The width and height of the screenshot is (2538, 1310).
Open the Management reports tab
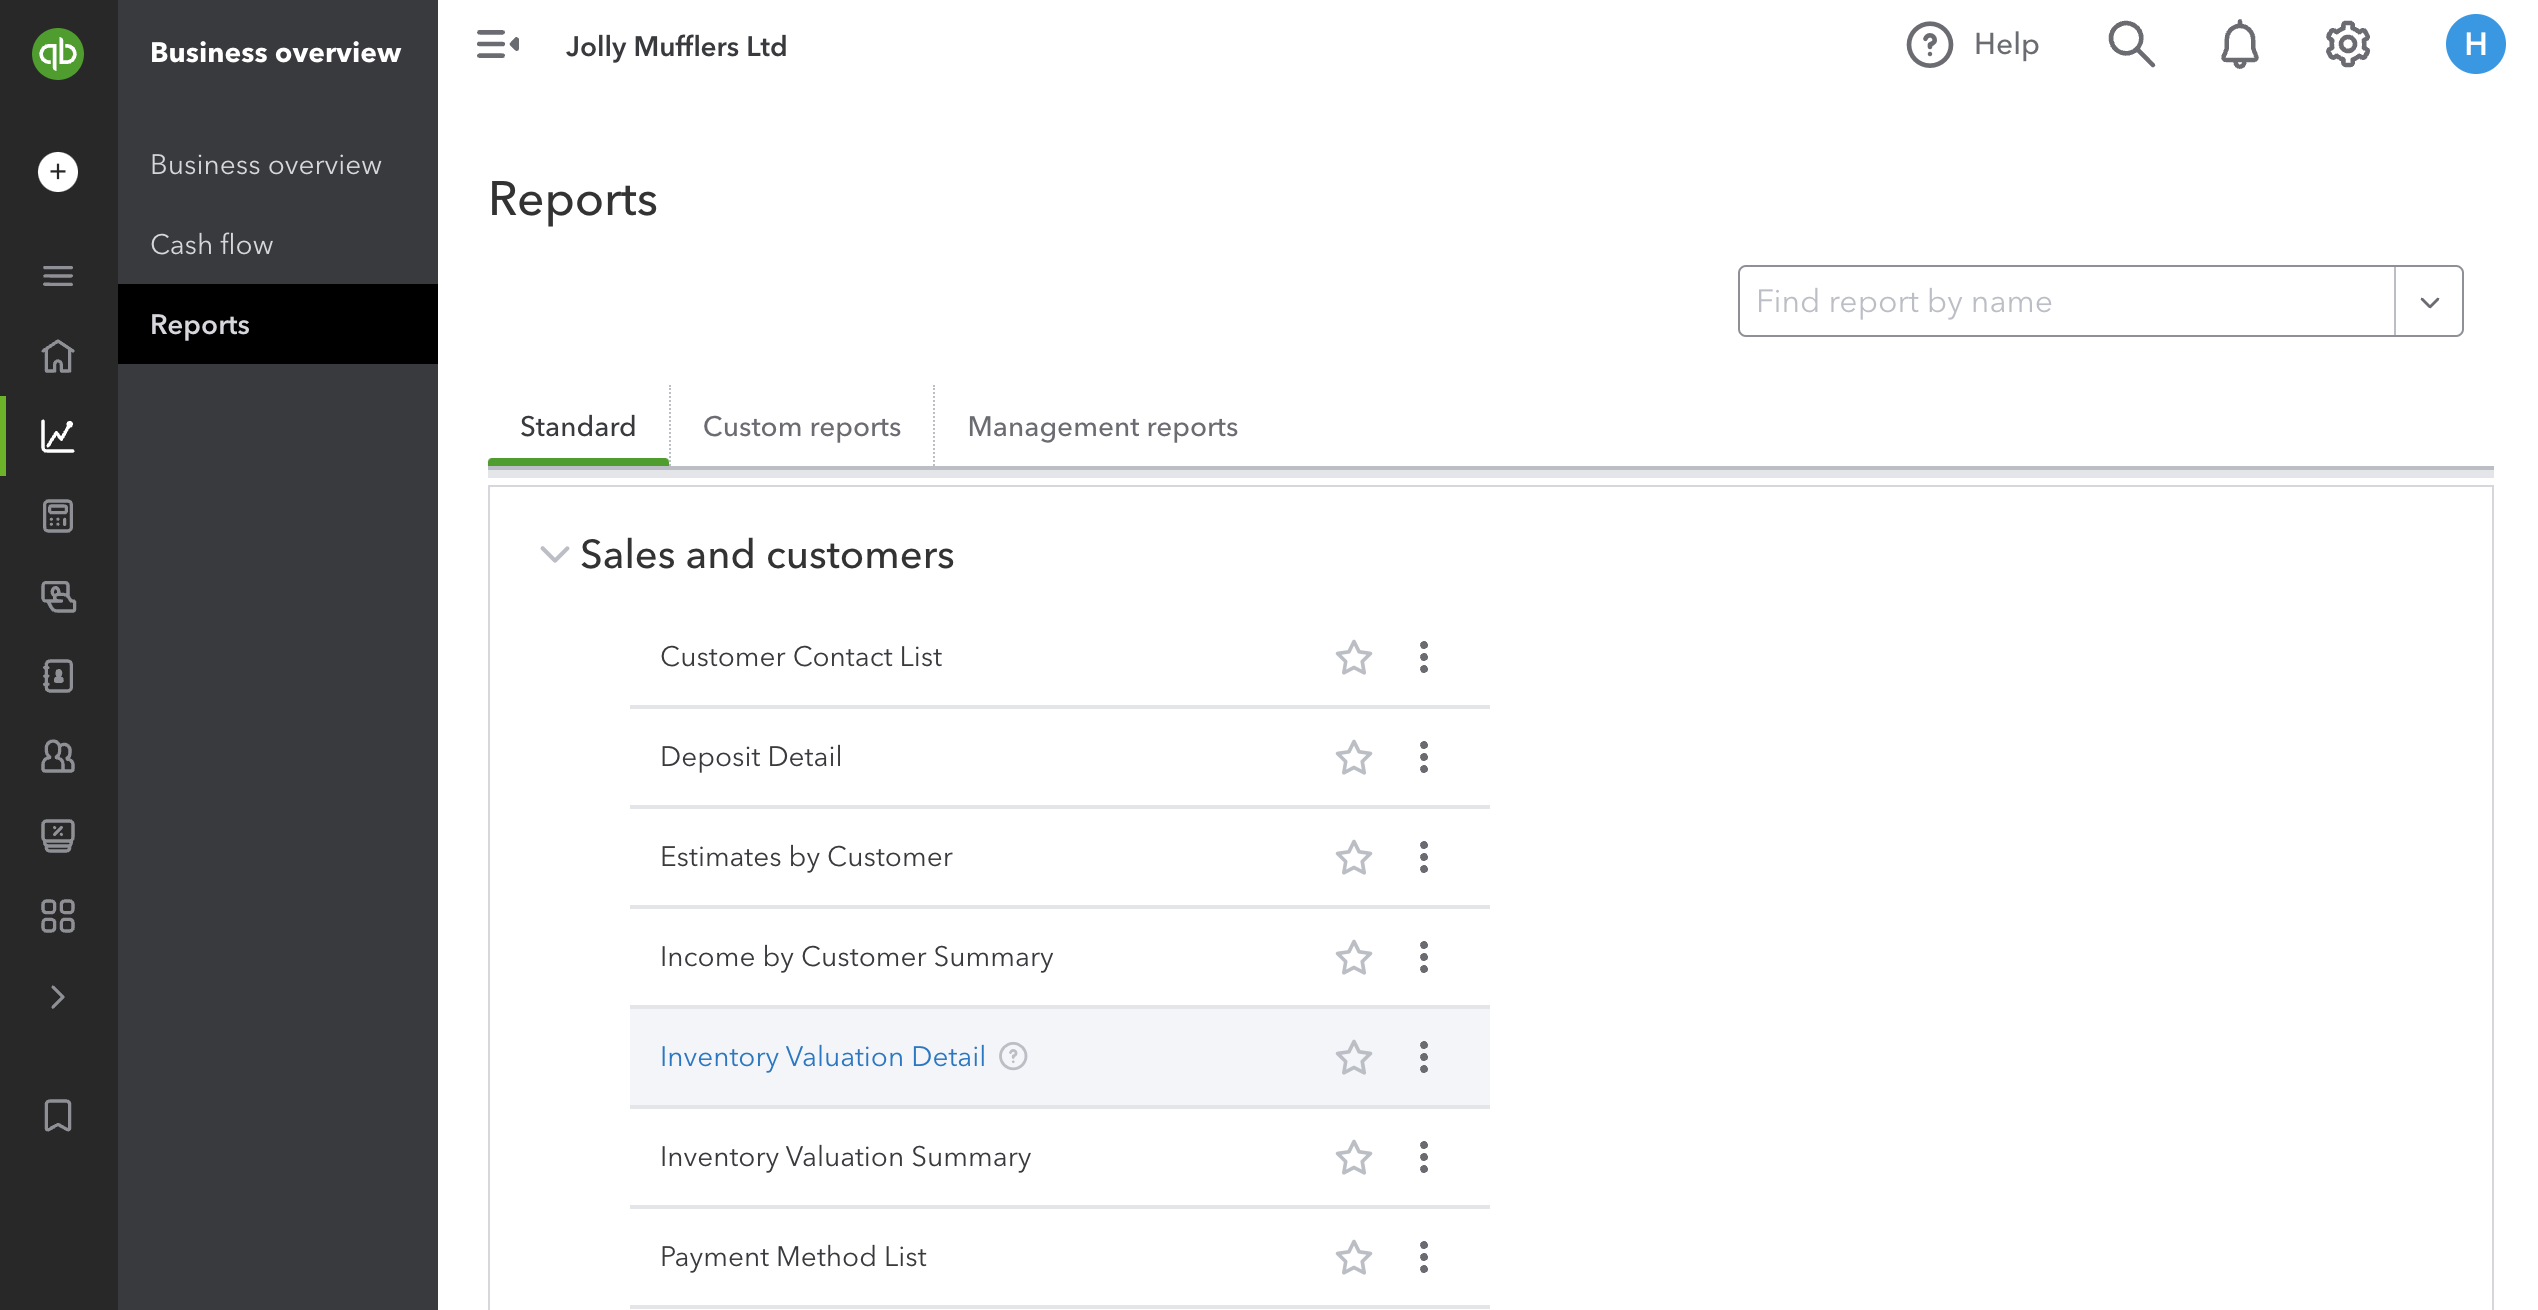tap(1101, 426)
